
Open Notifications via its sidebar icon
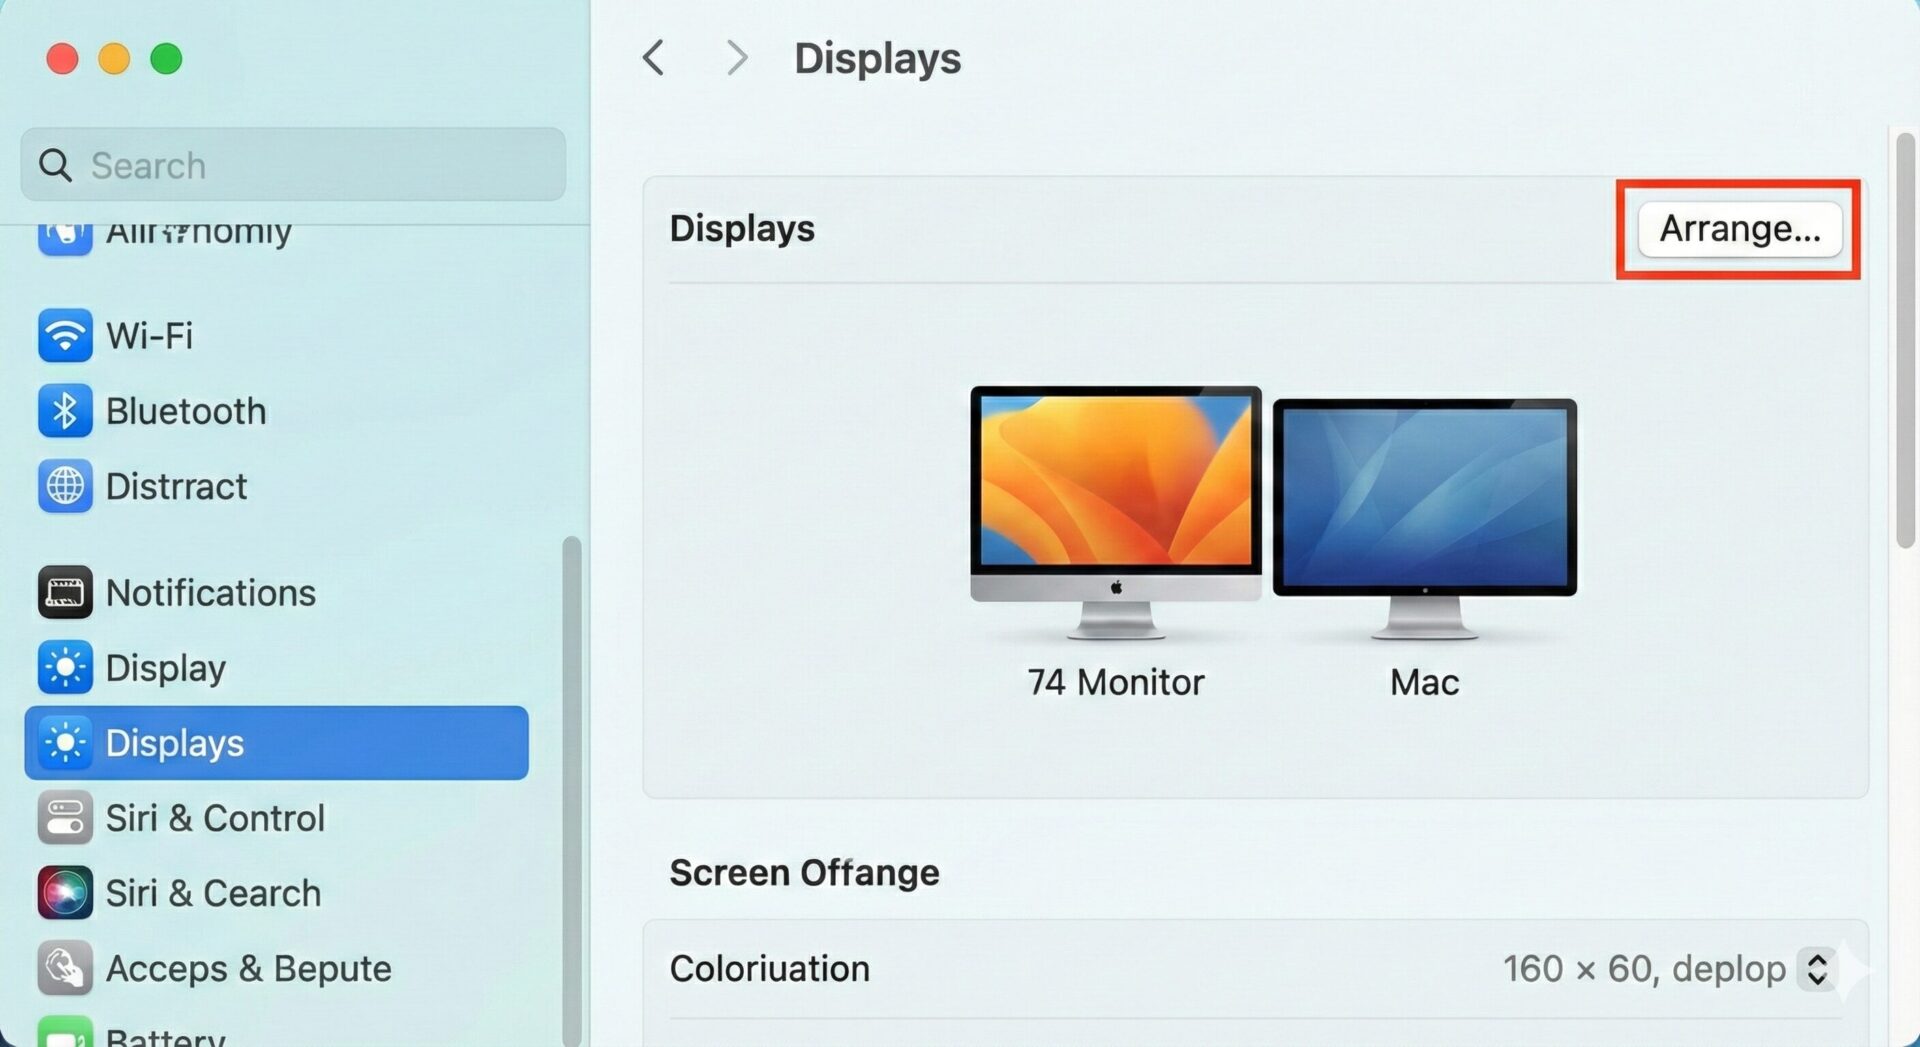pyautogui.click(x=65, y=592)
